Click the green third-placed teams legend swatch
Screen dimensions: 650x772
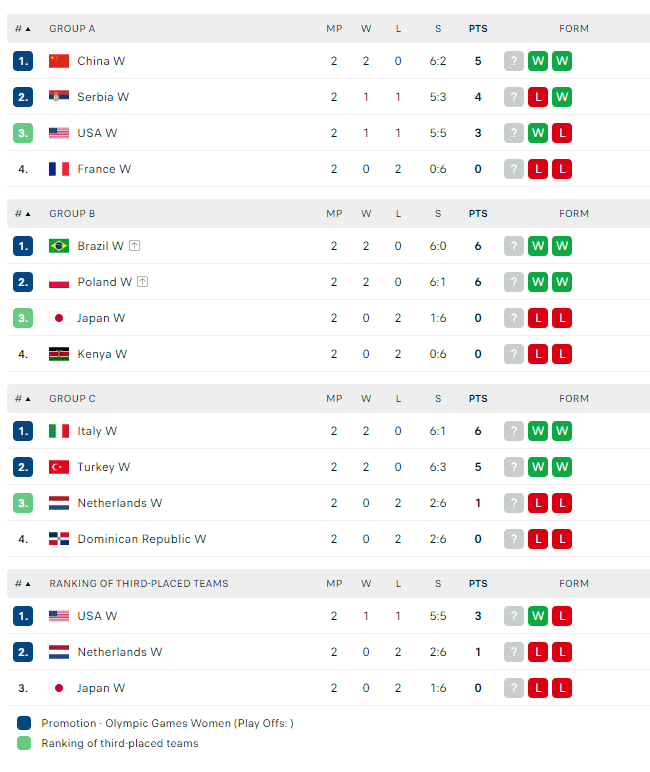[24, 743]
